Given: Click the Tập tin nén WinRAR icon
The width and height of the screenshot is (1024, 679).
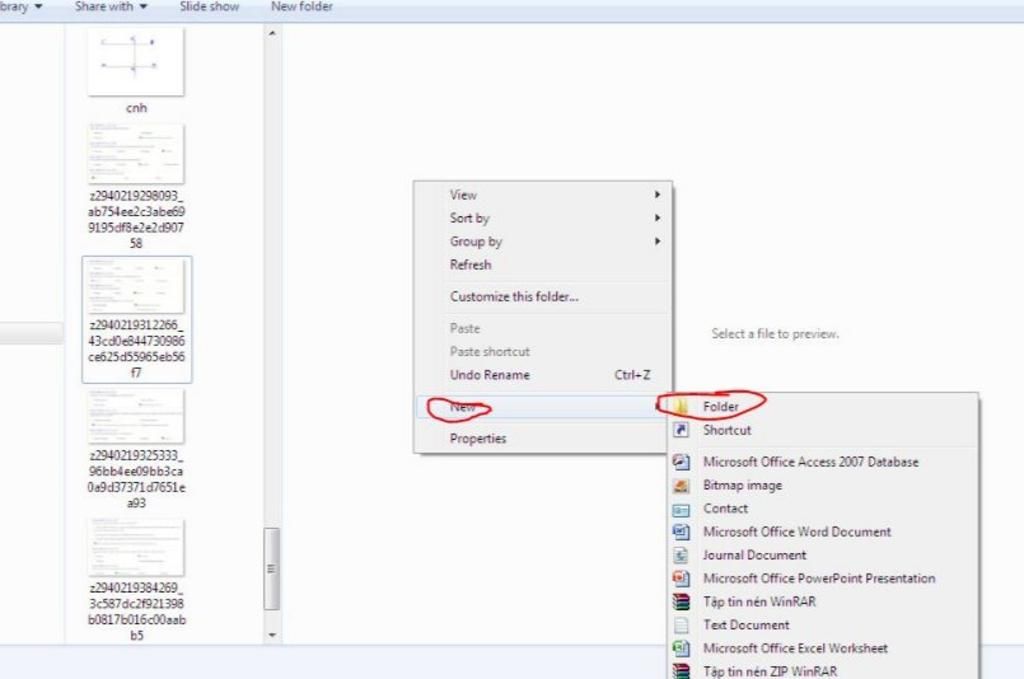Looking at the screenshot, I should [x=681, y=601].
